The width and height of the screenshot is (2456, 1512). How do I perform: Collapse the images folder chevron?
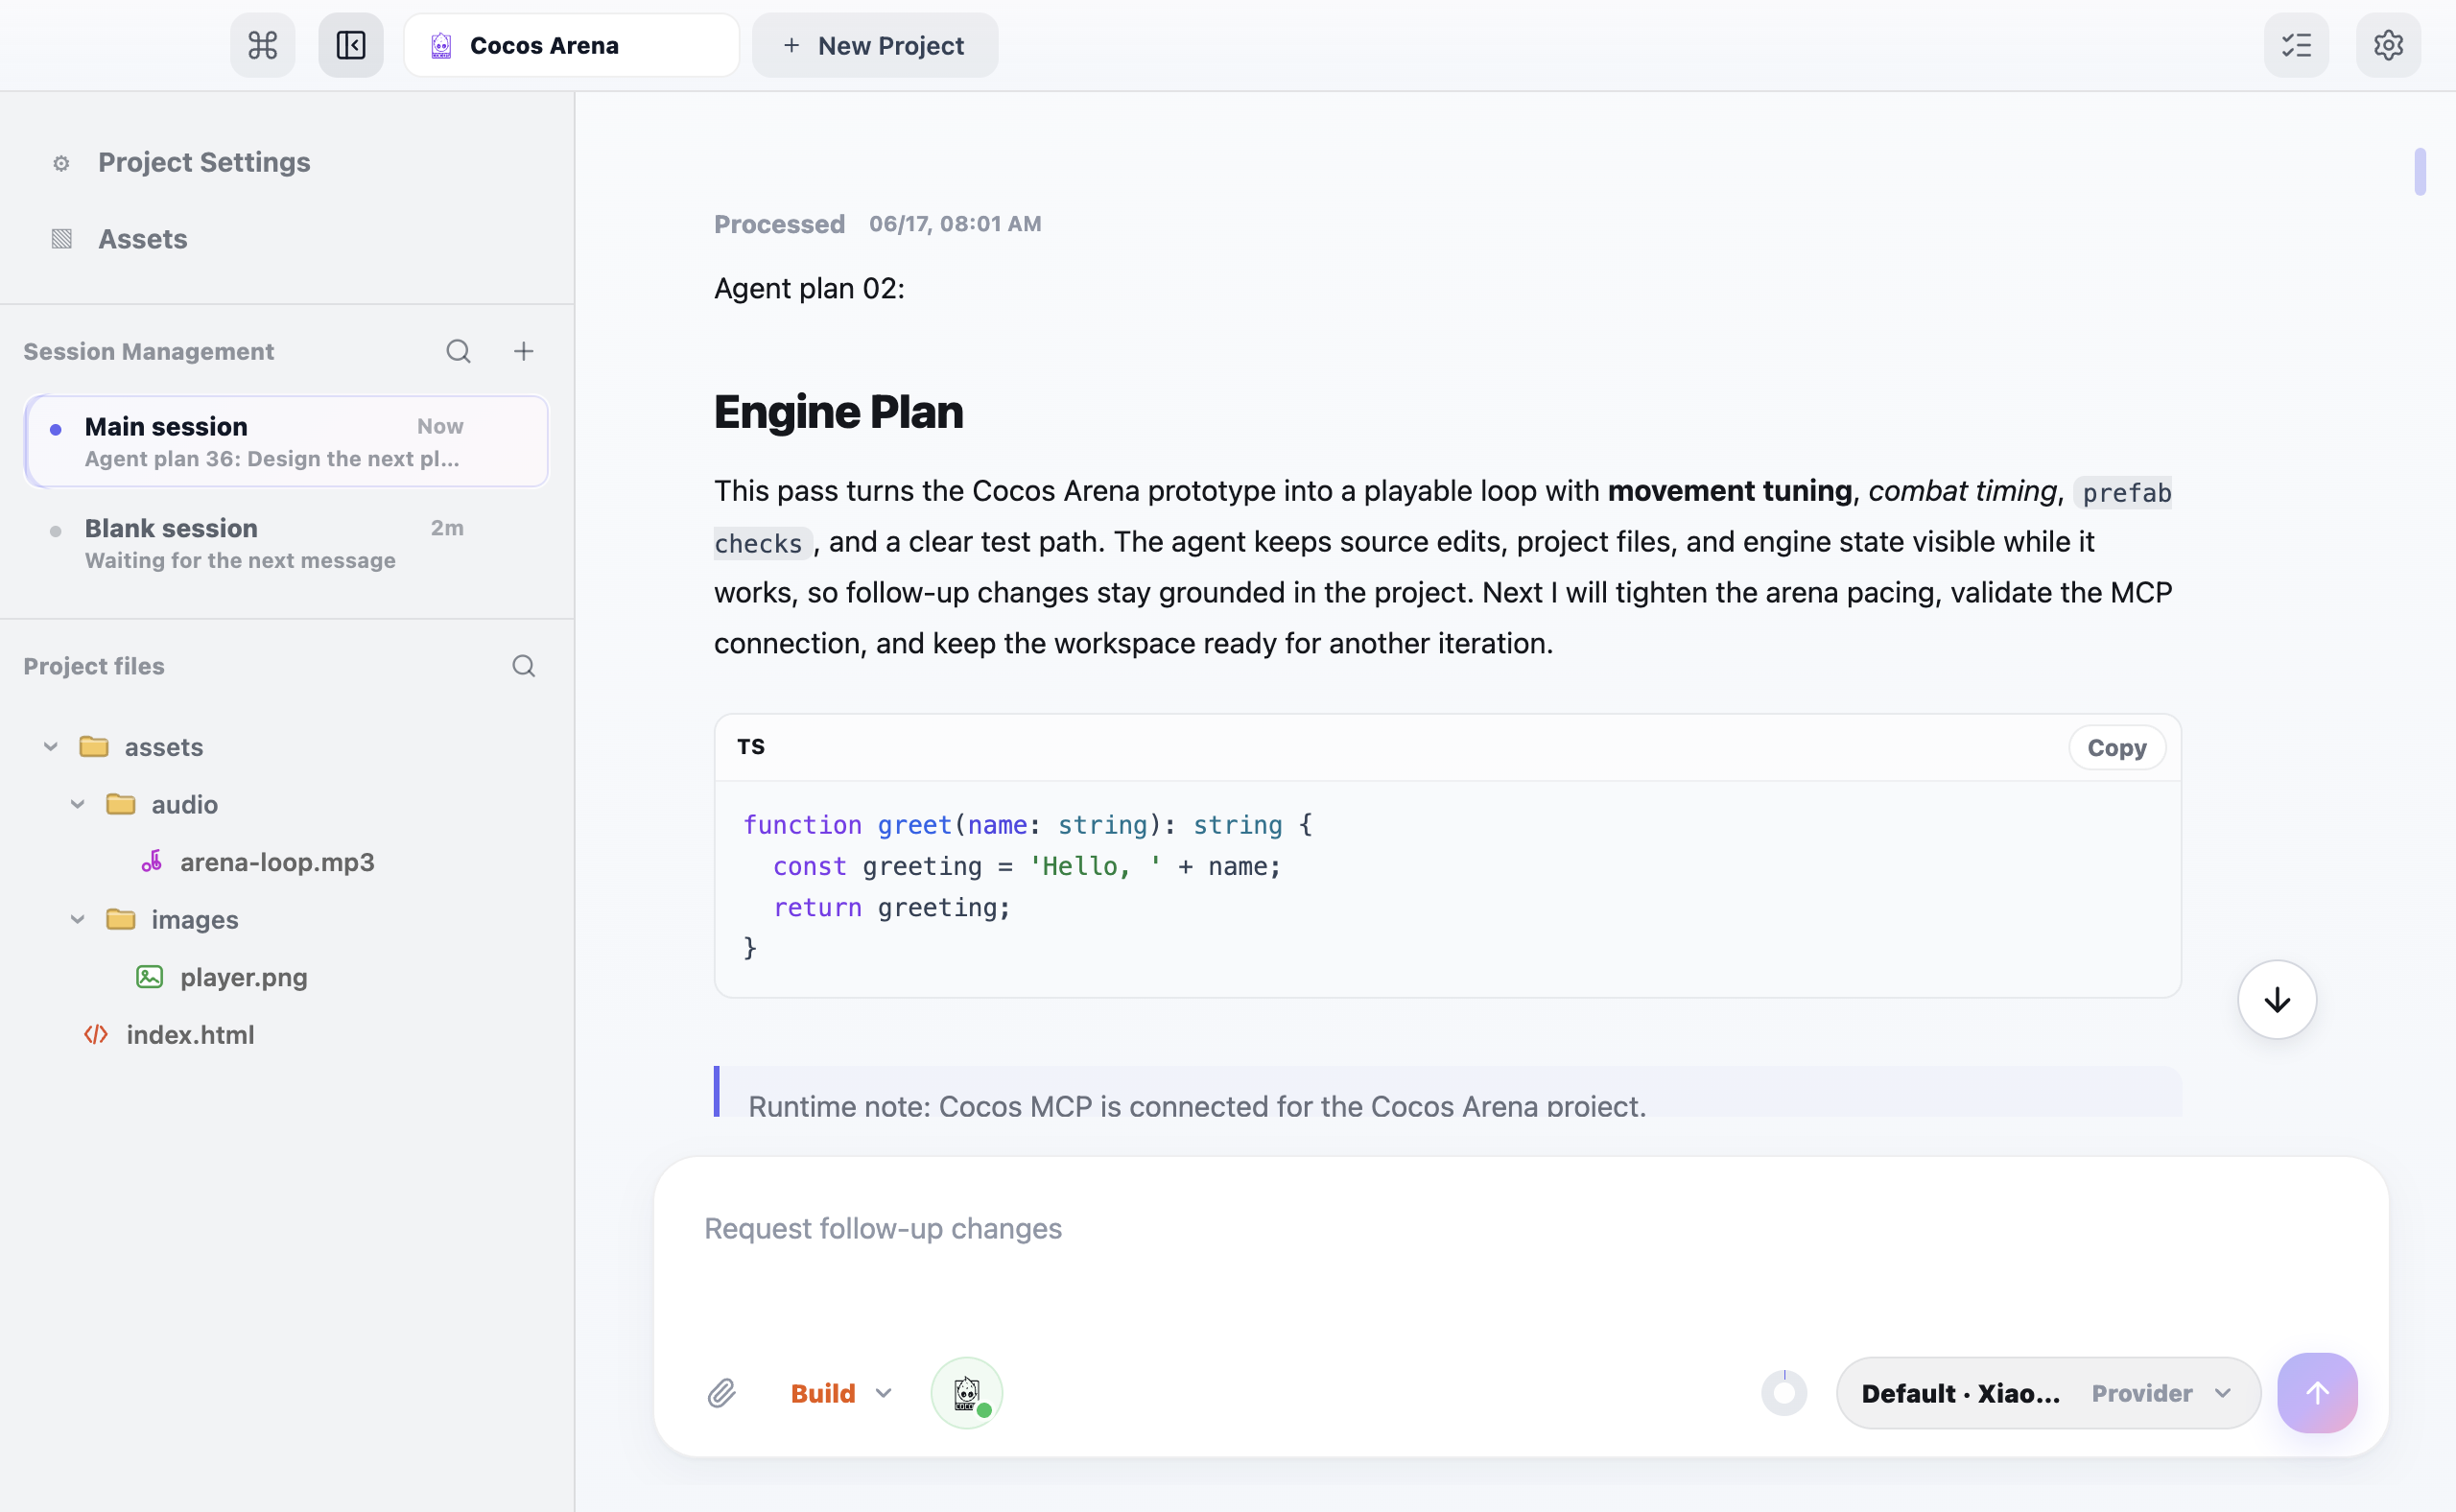coord(77,919)
